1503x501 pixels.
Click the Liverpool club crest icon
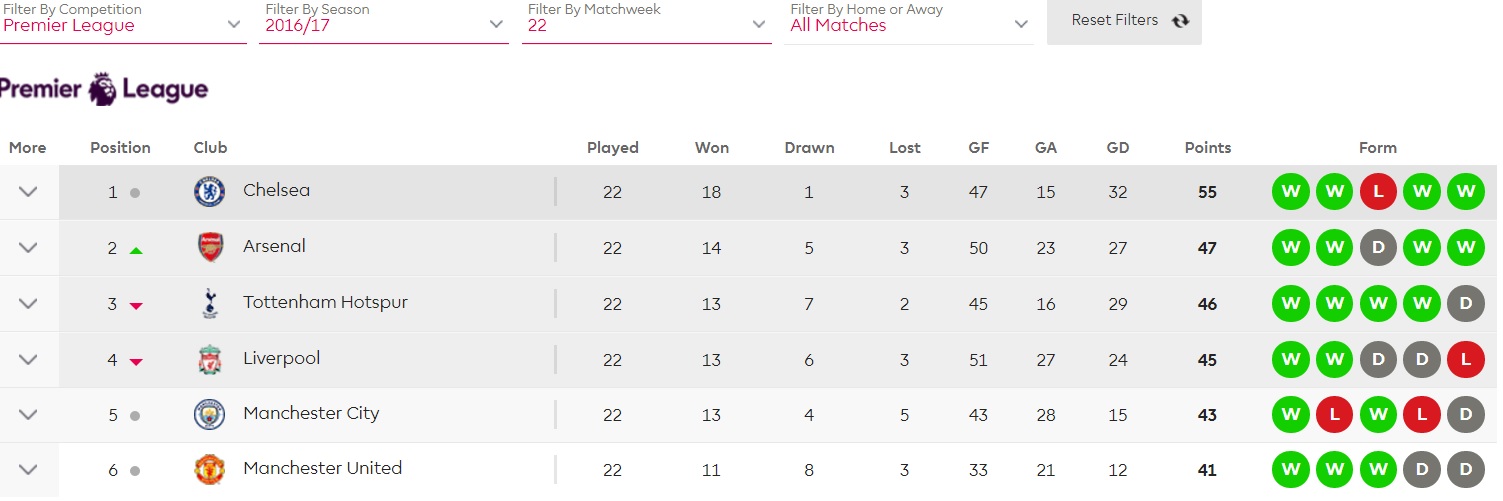point(209,359)
